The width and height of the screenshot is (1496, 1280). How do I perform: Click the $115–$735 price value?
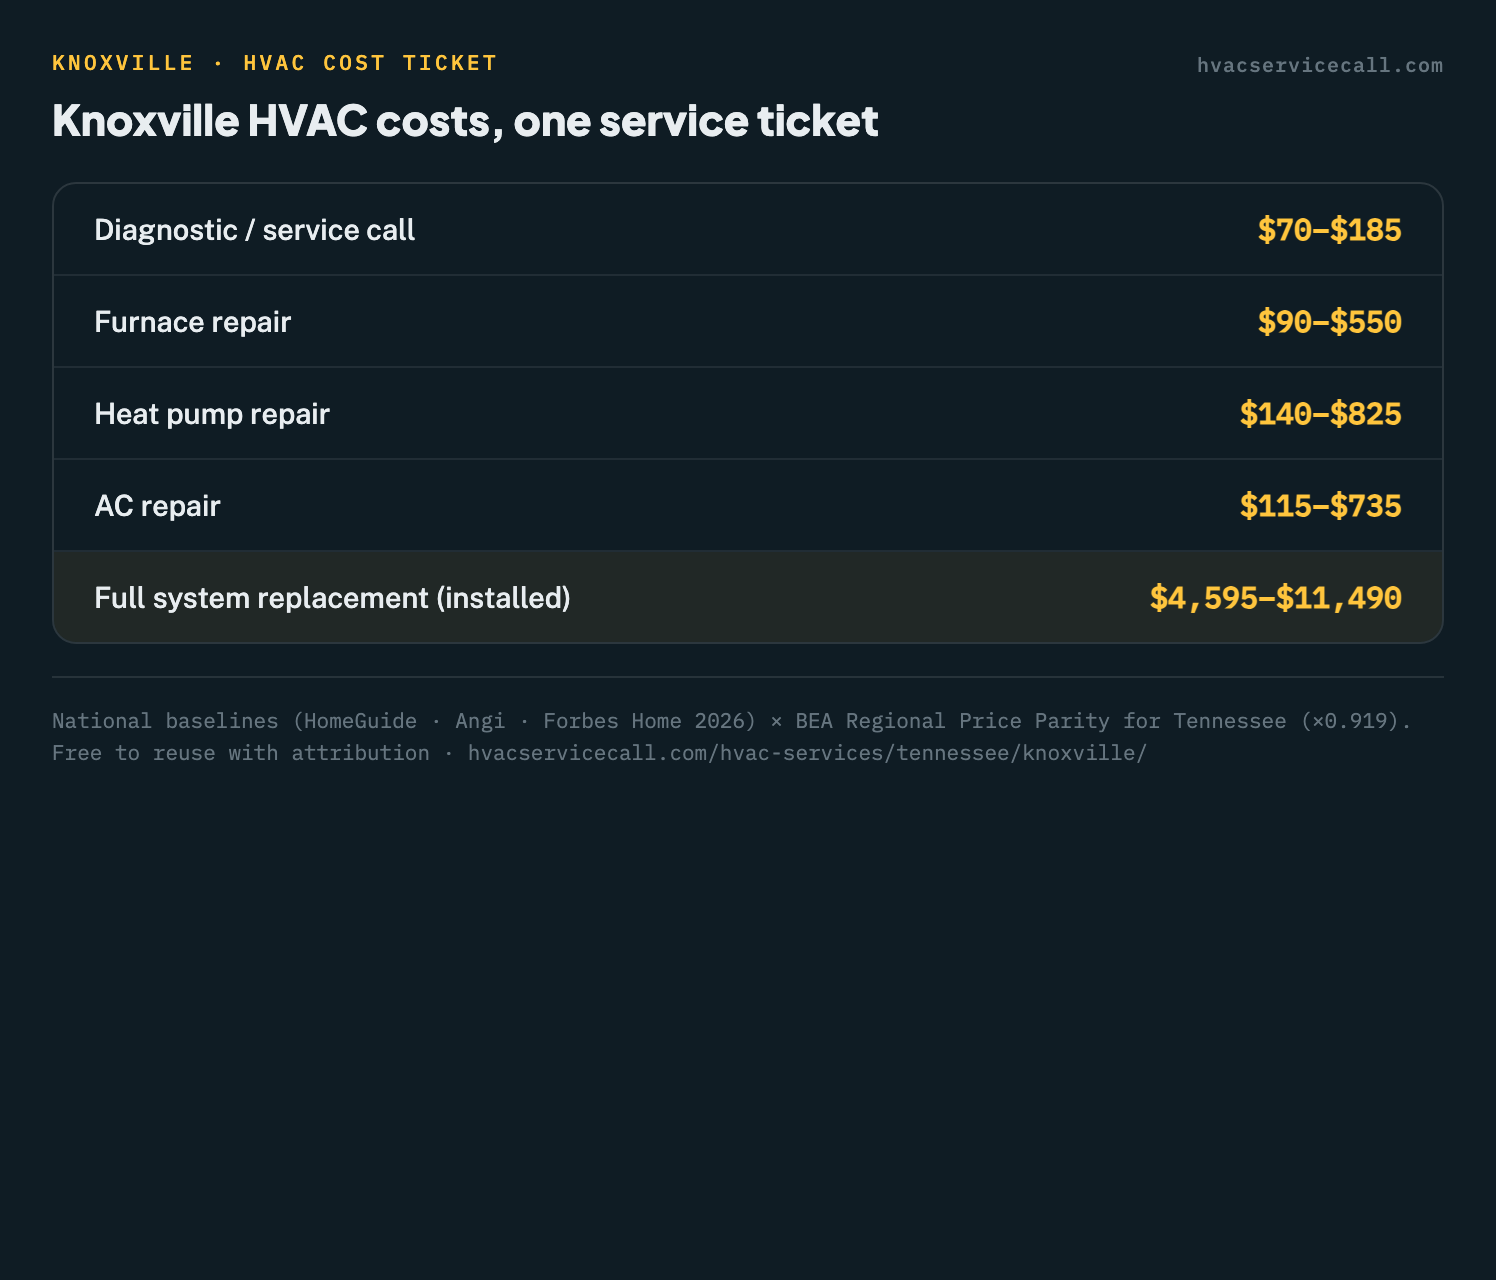(x=1320, y=506)
